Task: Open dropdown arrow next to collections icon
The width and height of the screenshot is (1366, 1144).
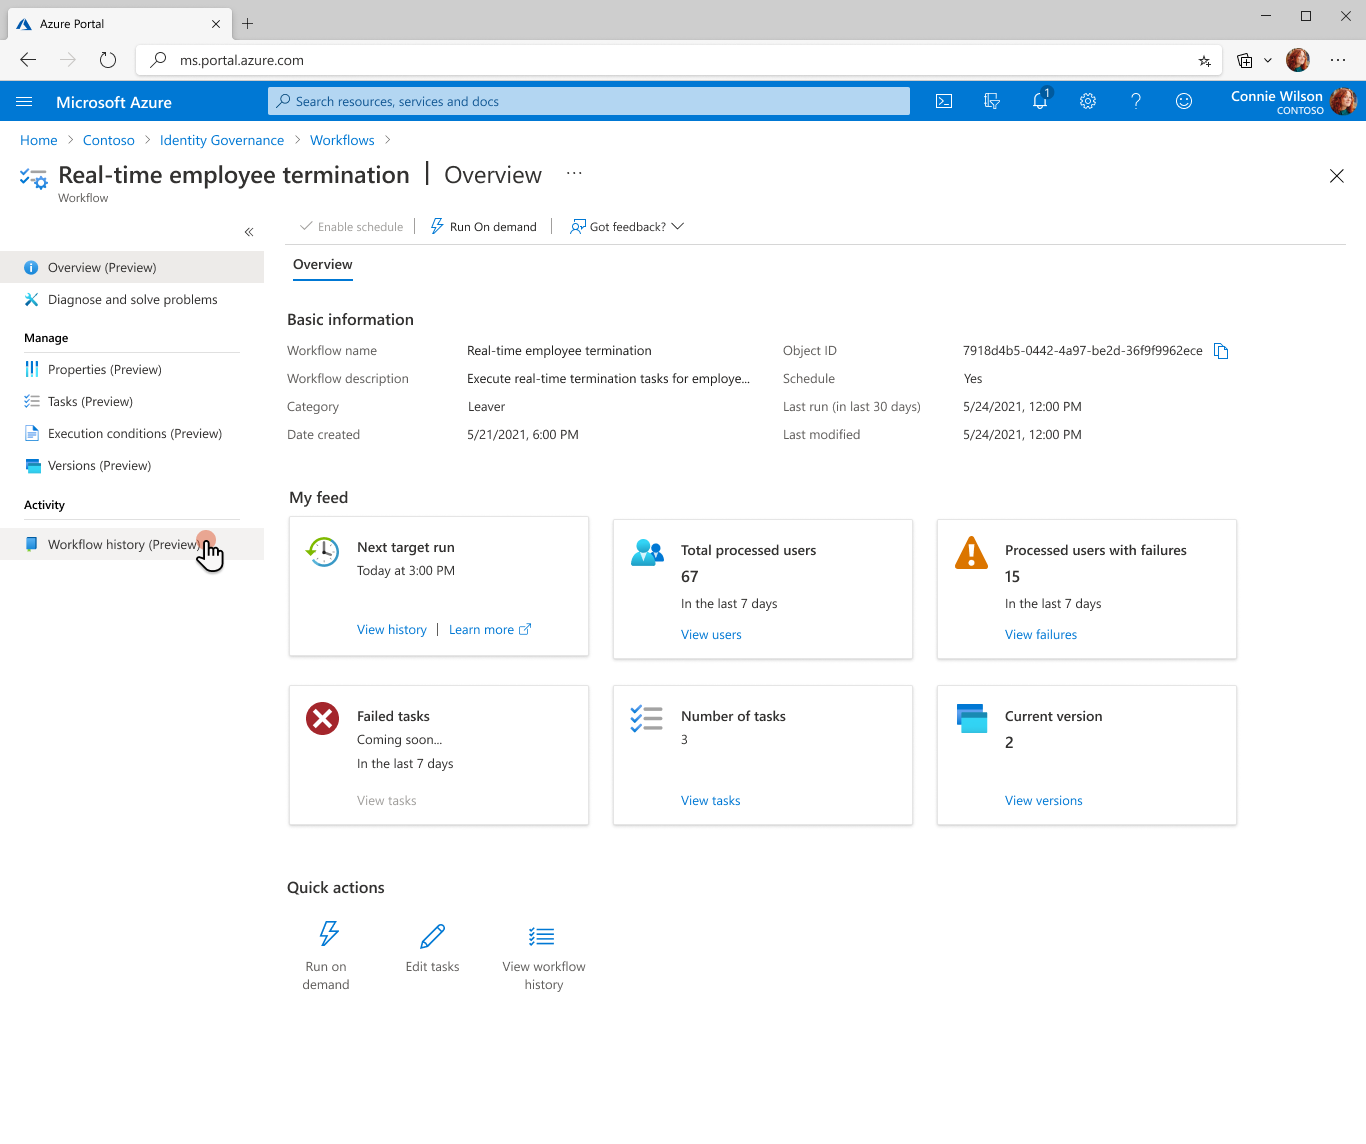Action: (1268, 60)
